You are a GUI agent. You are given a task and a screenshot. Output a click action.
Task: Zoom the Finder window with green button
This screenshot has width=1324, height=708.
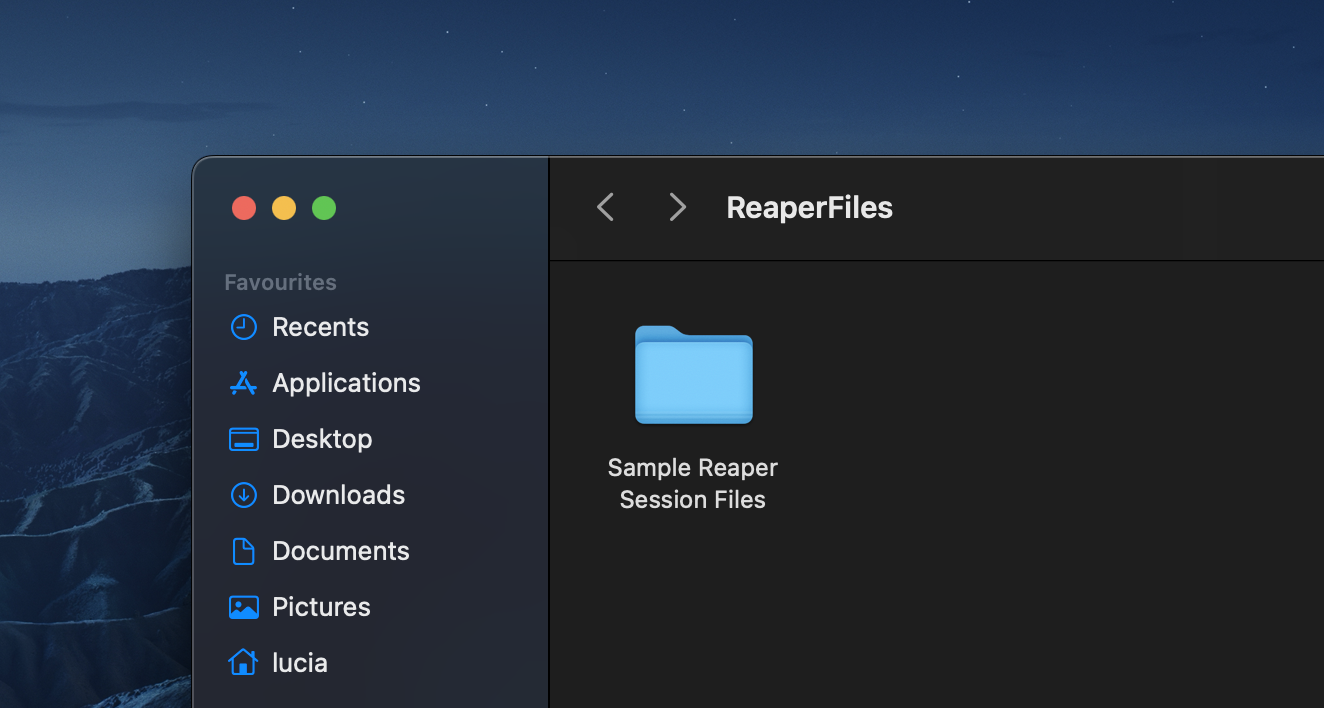coord(324,208)
